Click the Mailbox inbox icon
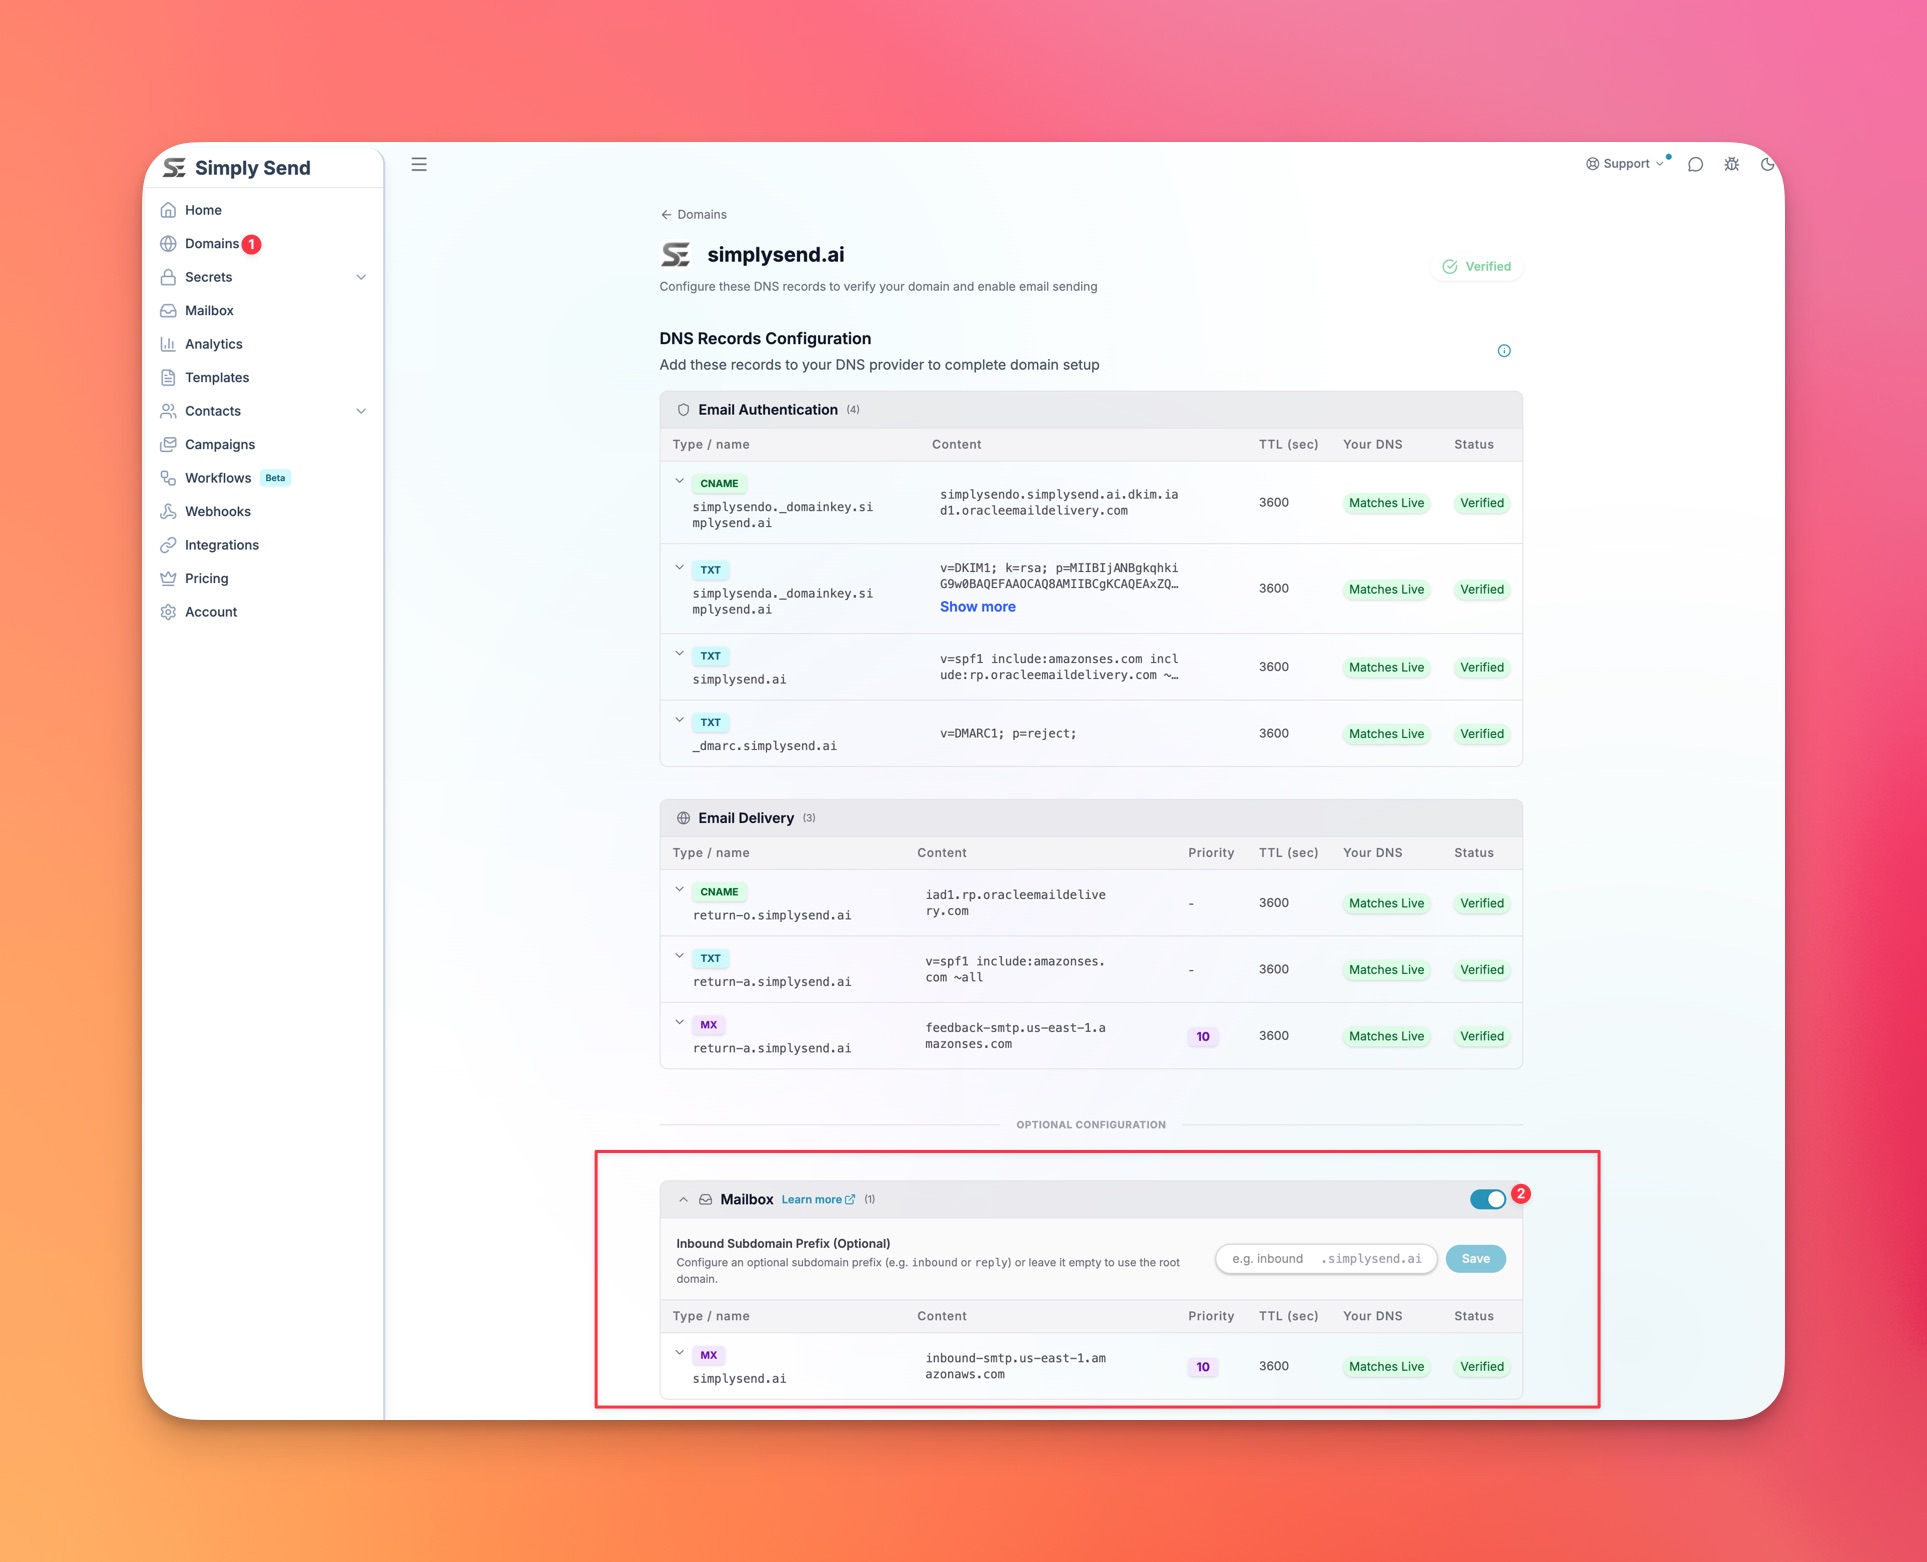Viewport: 1927px width, 1562px height. [x=705, y=1200]
